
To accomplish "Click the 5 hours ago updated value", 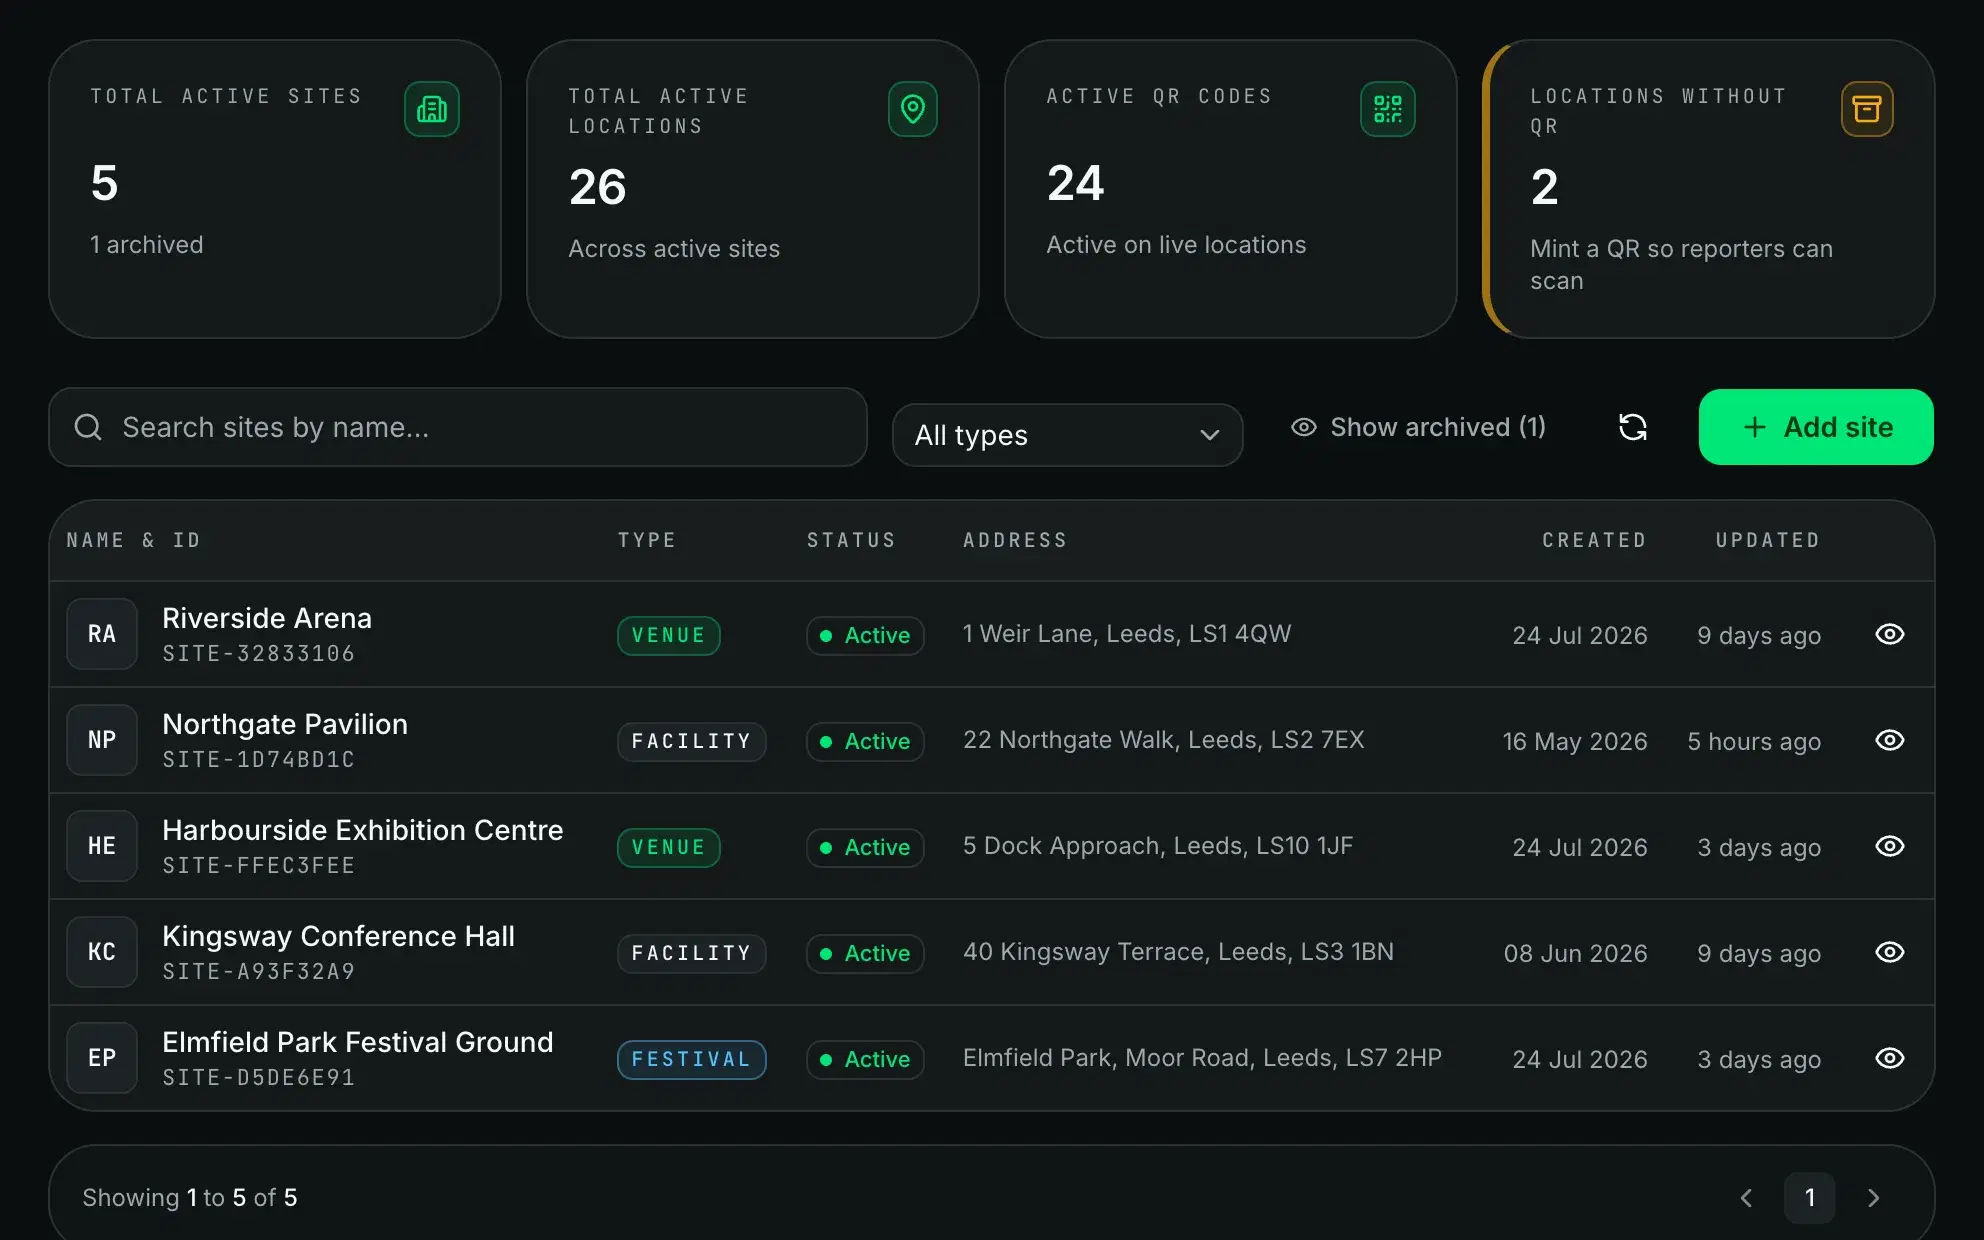I will coord(1754,741).
